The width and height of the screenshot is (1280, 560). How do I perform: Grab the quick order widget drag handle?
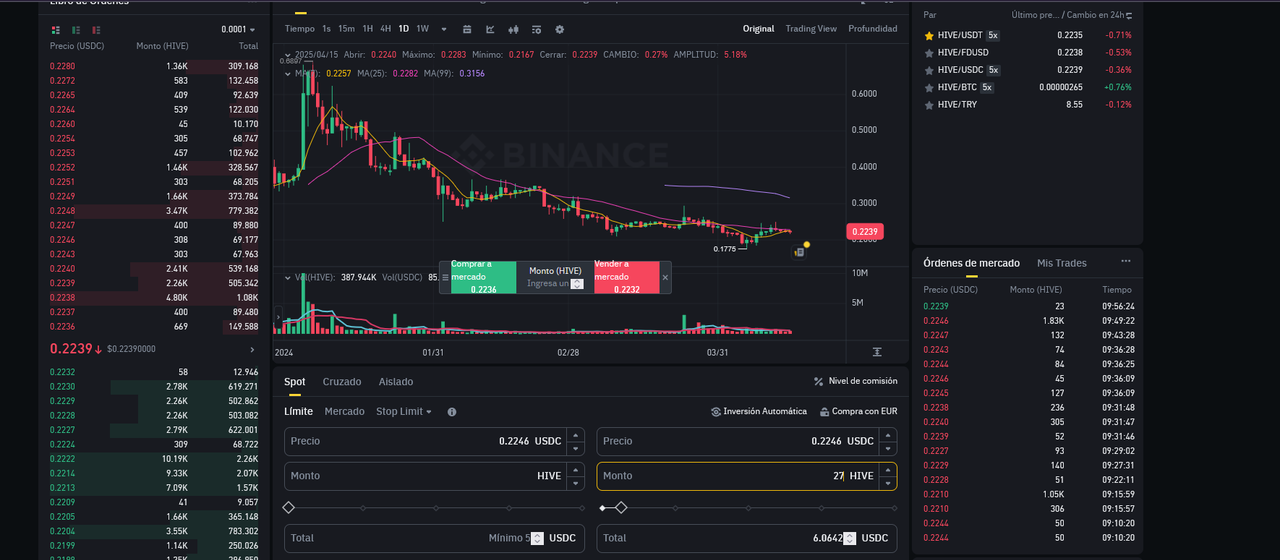point(445,277)
